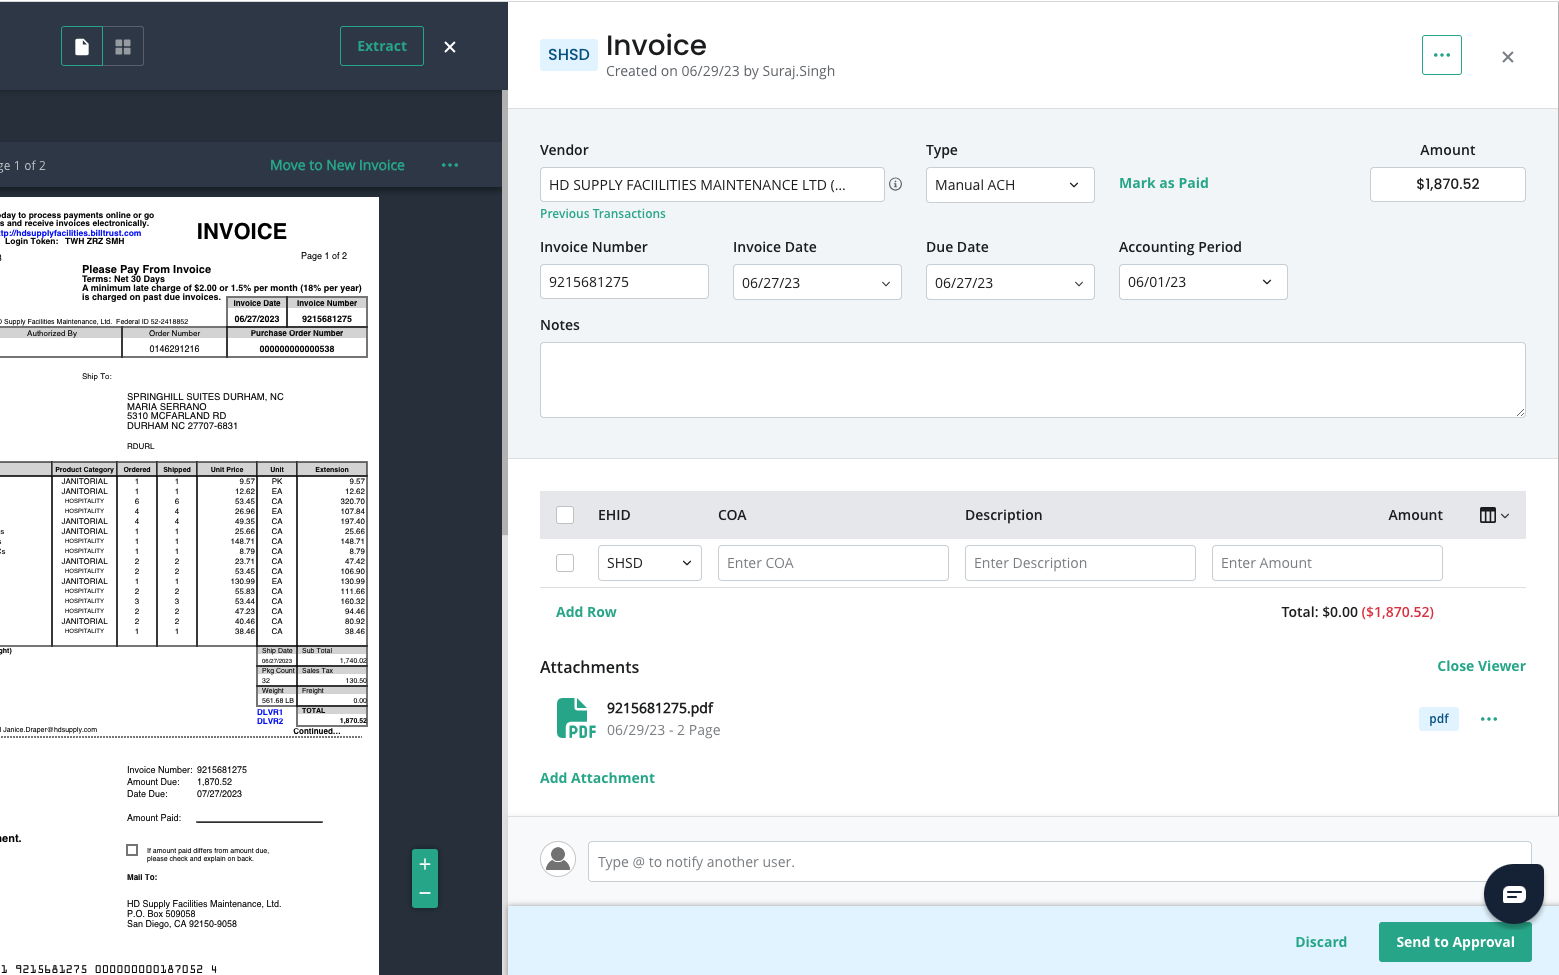The height and width of the screenshot is (975, 1559).
Task: Open table column settings dropdown
Action: coord(1494,515)
